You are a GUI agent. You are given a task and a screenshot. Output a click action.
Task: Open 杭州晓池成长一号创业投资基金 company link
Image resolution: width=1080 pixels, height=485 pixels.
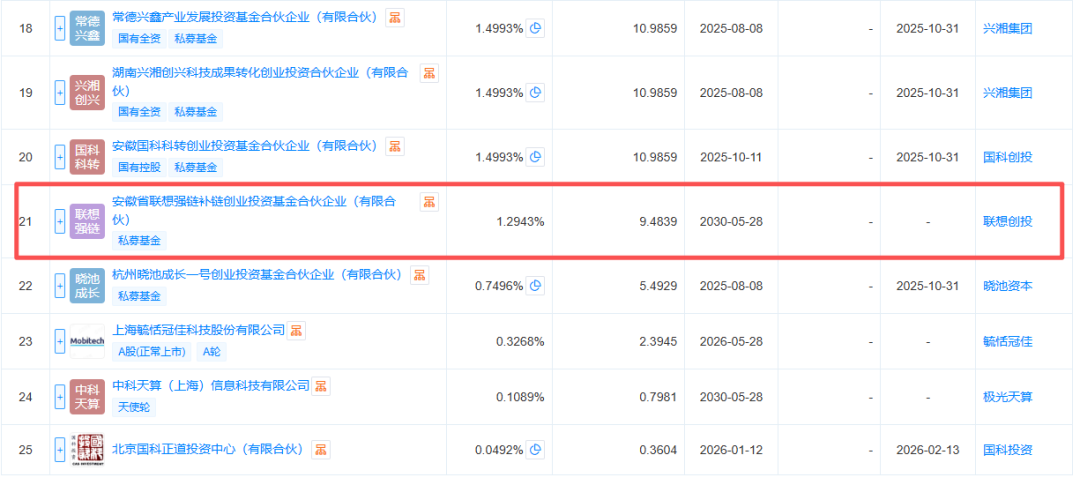257,275
